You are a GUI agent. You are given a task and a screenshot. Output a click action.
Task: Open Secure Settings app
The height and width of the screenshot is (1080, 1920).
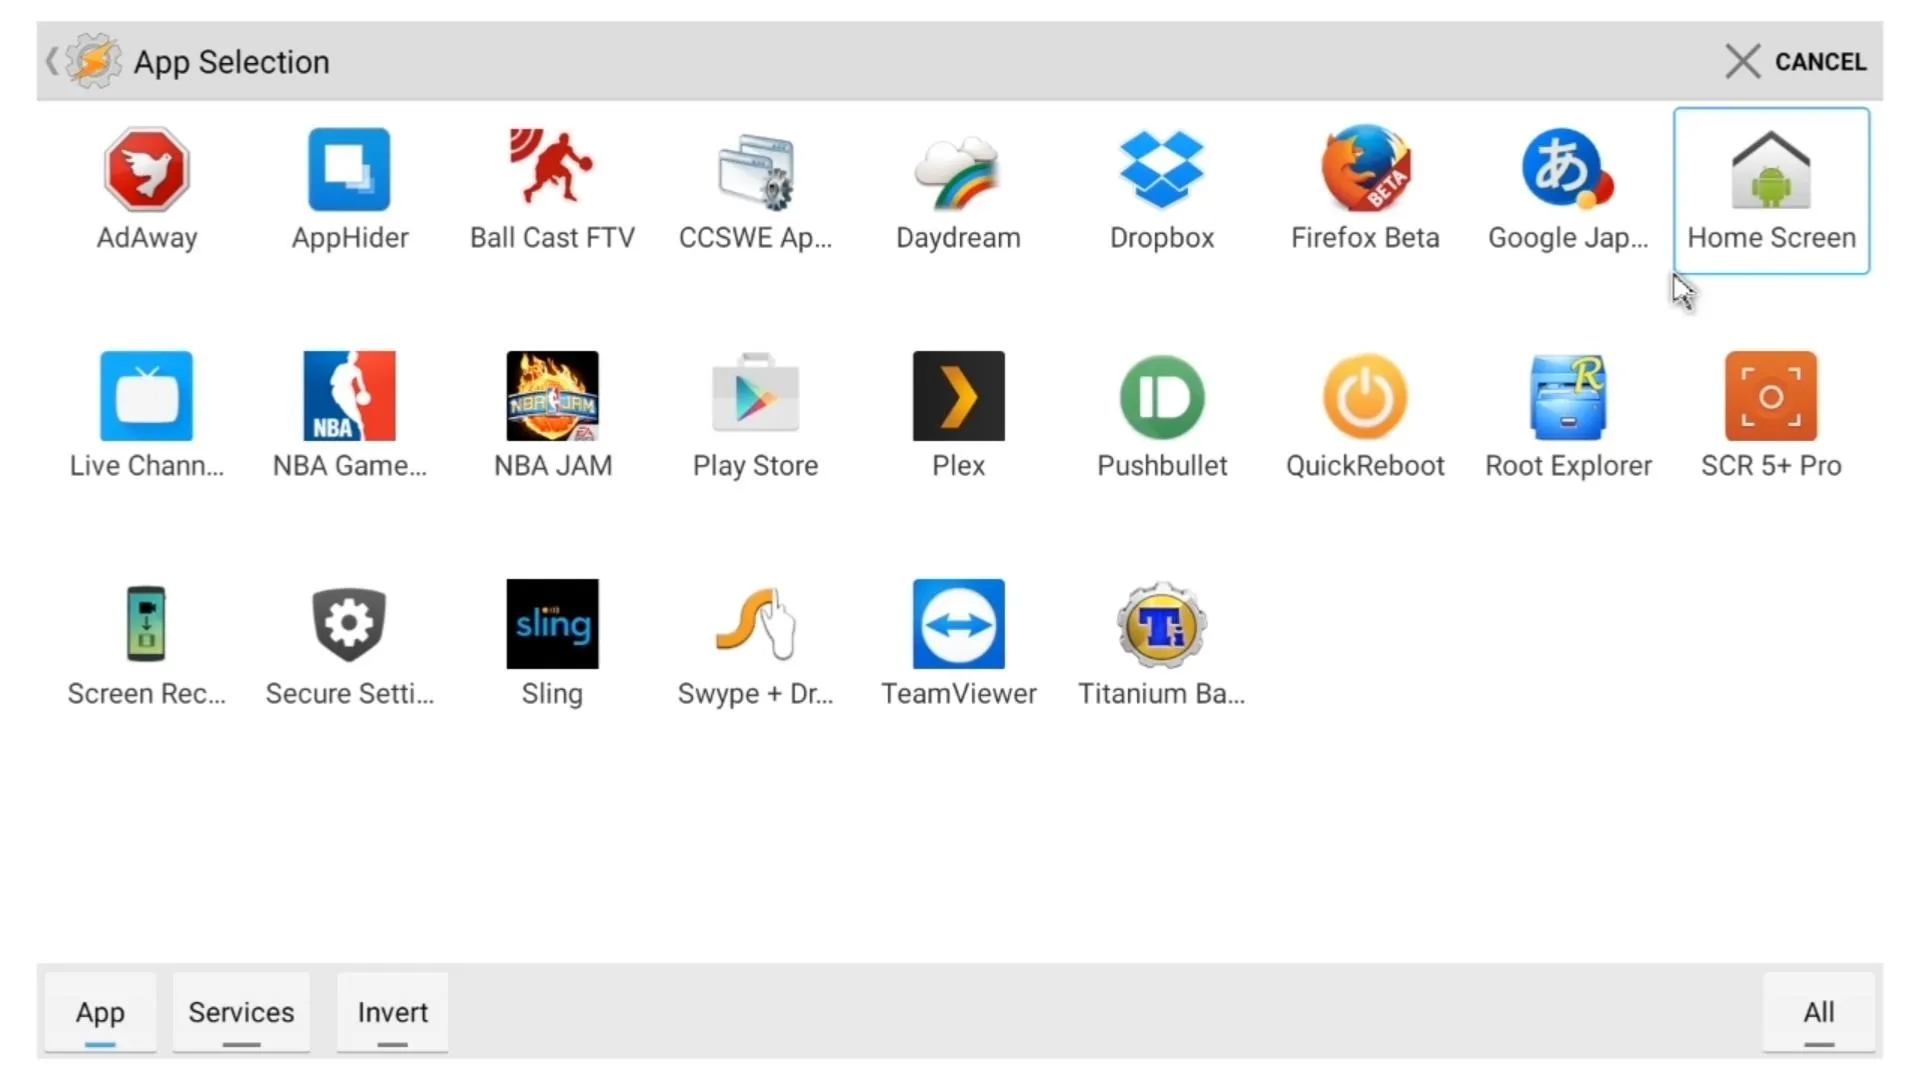(349, 640)
